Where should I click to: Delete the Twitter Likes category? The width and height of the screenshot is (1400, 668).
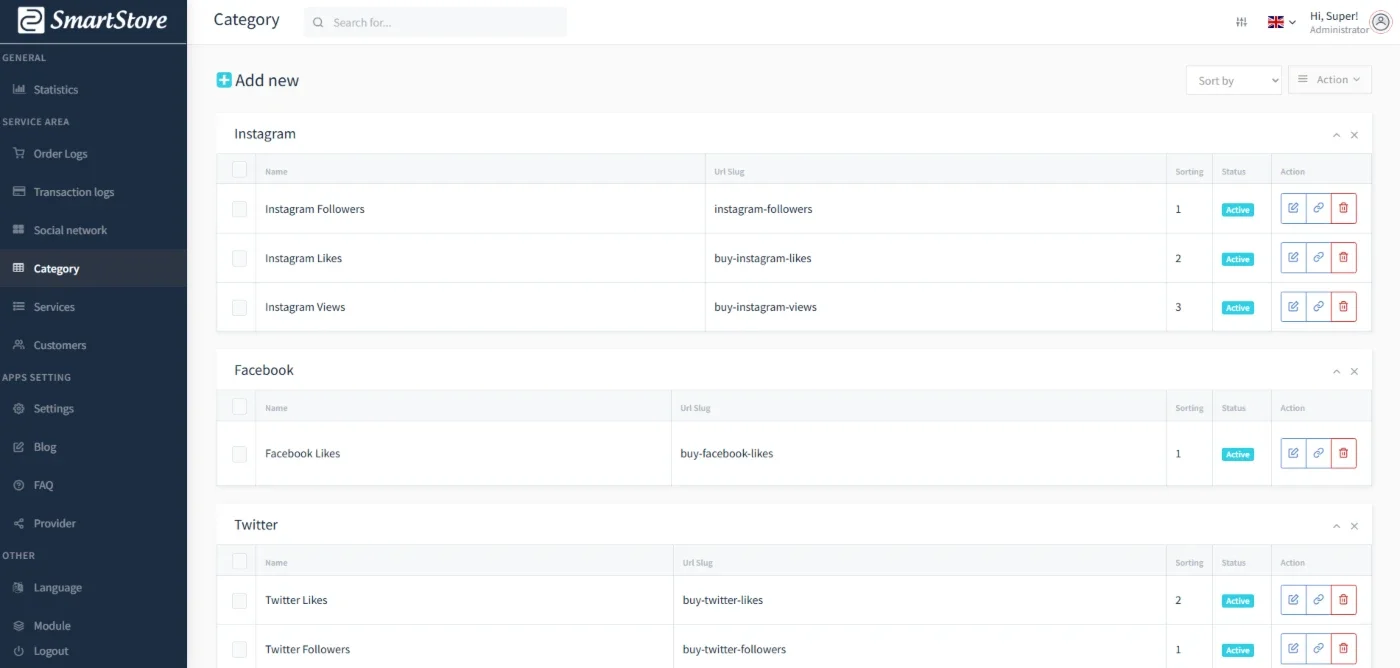click(1343, 600)
